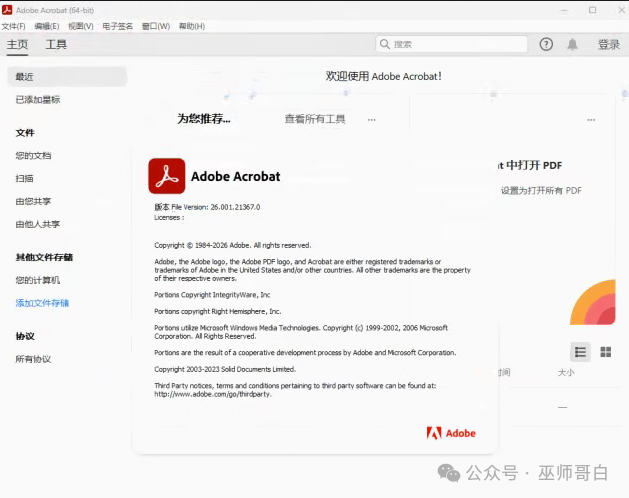Open the 编辑(E) menu
Image resolution: width=629 pixels, height=498 pixels.
coord(47,26)
